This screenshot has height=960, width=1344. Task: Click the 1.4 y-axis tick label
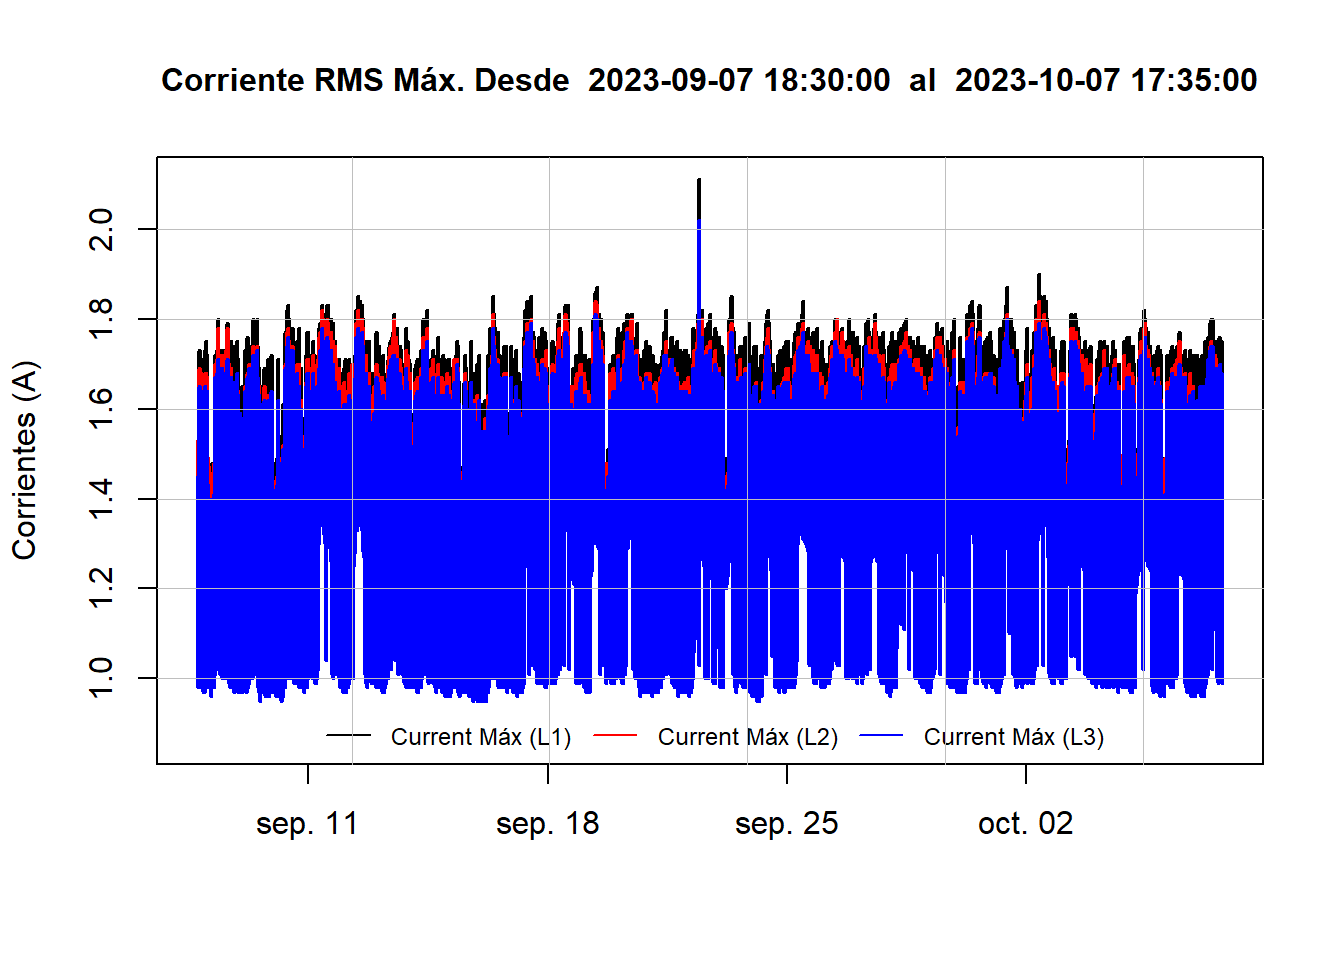coord(102,499)
